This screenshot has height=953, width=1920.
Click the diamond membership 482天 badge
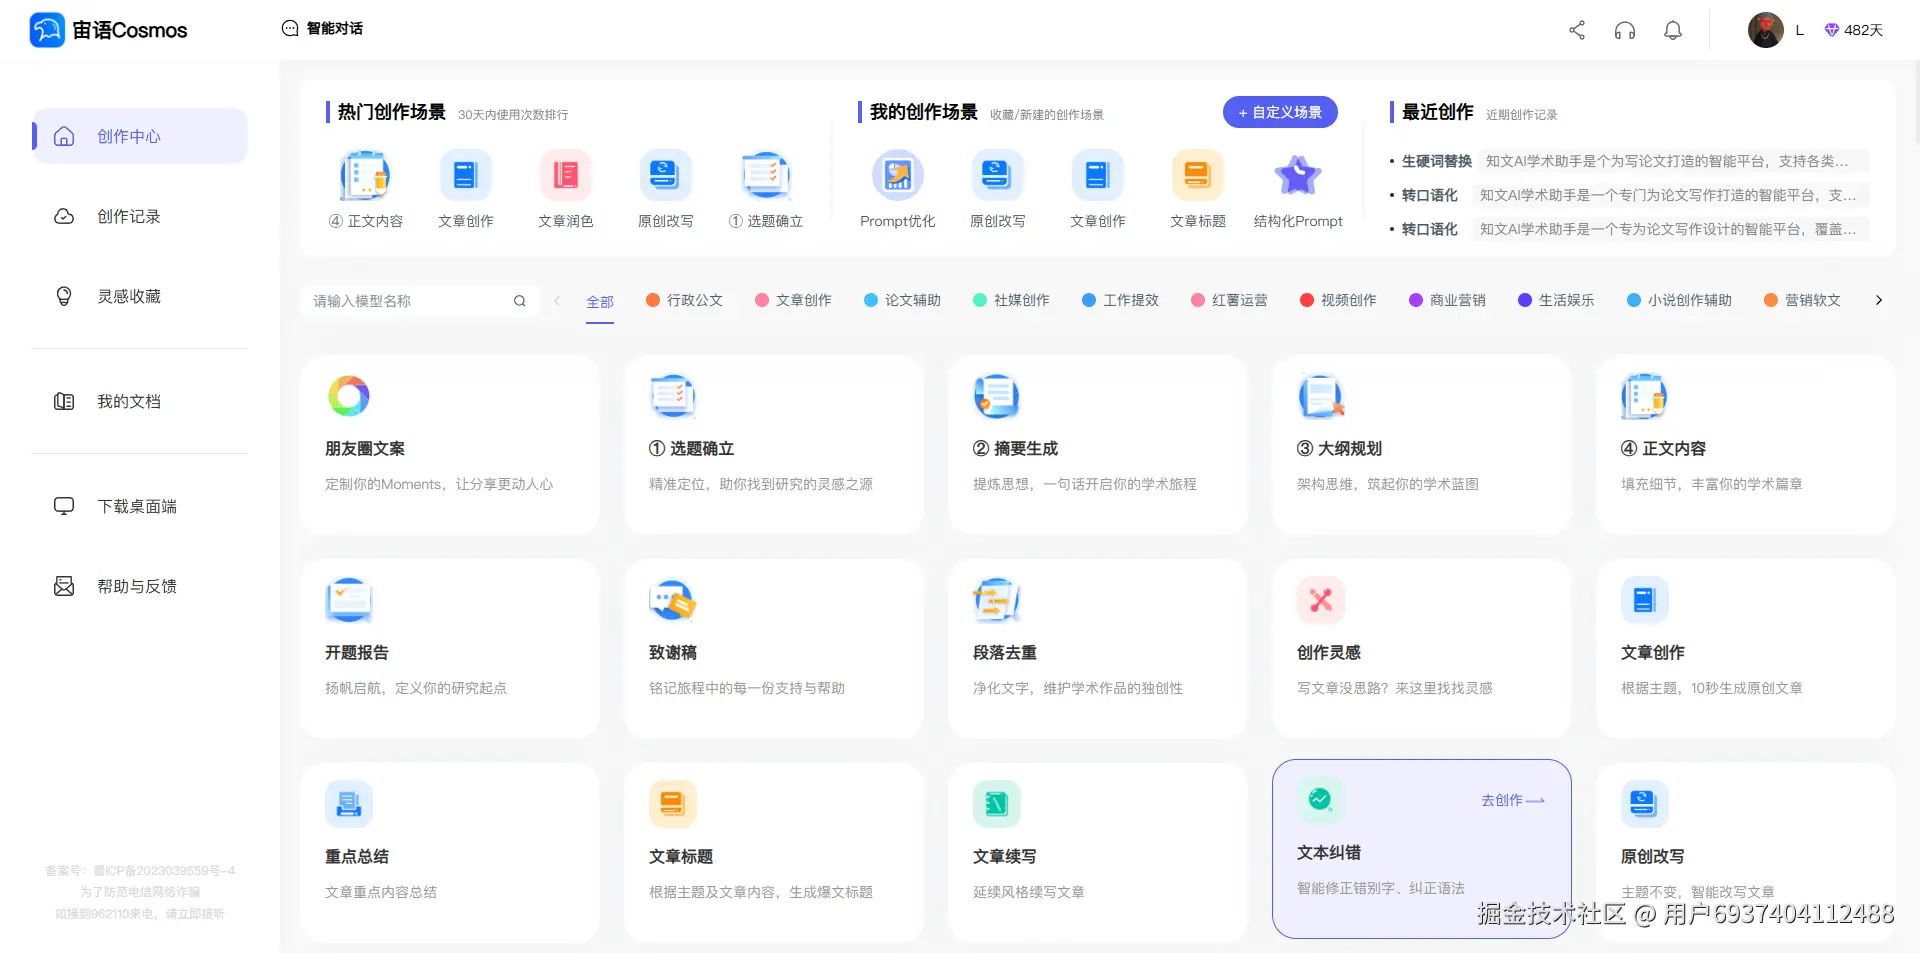click(x=1853, y=30)
